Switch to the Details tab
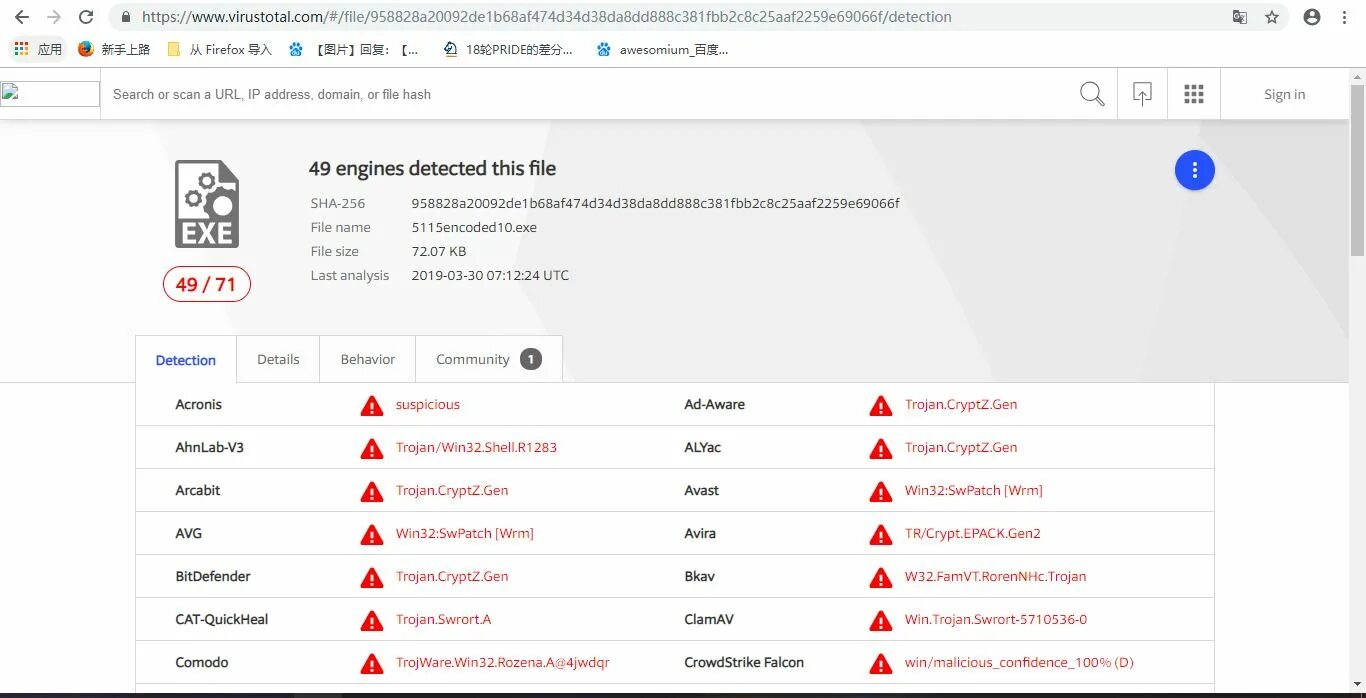 click(x=278, y=360)
